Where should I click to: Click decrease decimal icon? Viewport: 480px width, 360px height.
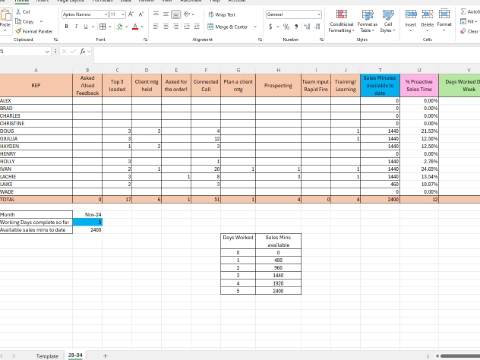[x=317, y=26]
